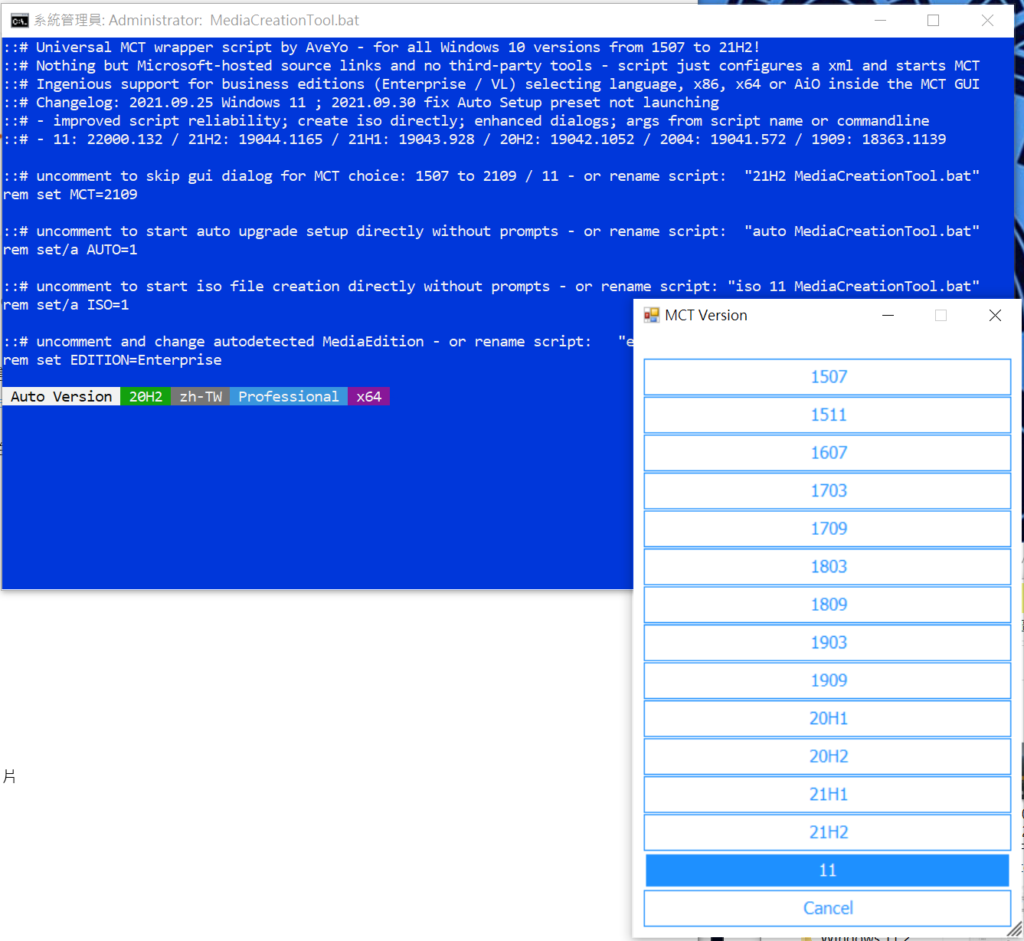
Task: Click the 'rem set/a ISO=1' line
Action: click(x=66, y=304)
